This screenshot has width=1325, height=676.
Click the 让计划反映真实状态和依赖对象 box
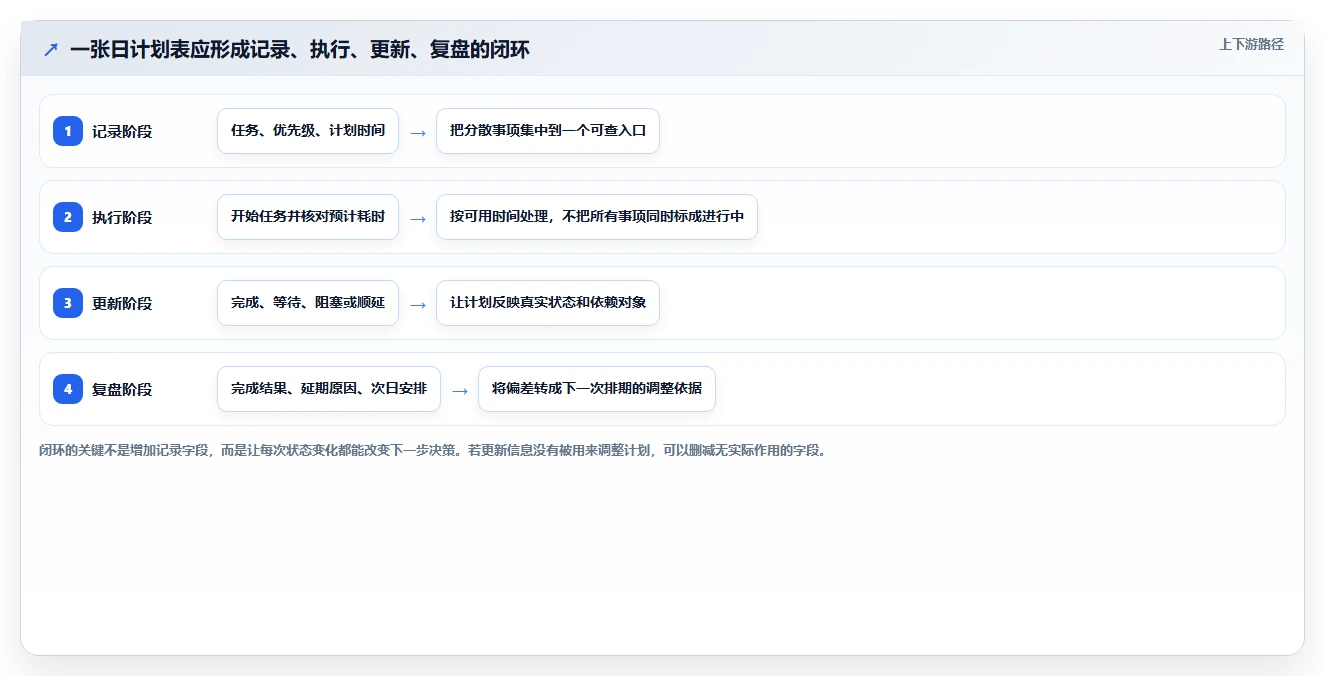548,303
